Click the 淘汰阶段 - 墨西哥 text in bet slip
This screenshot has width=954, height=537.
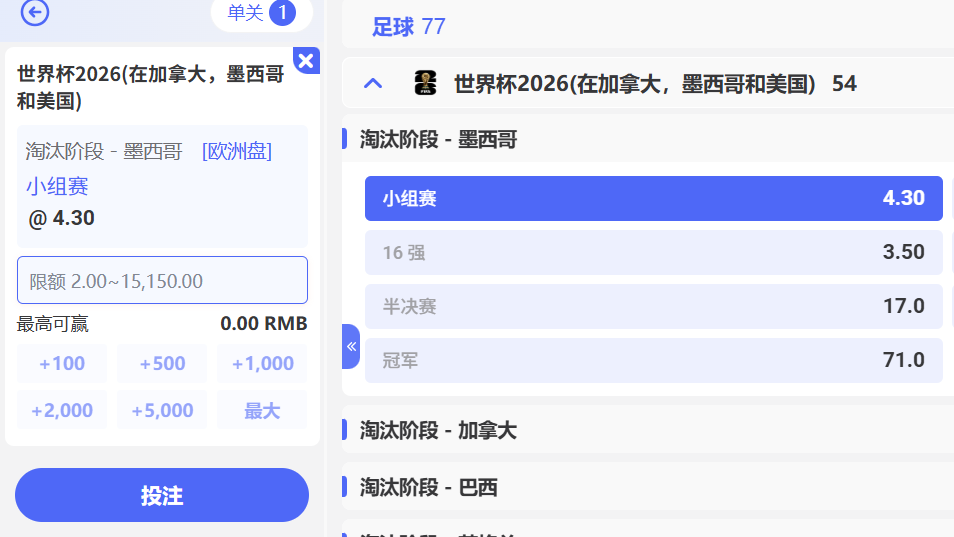click(104, 151)
